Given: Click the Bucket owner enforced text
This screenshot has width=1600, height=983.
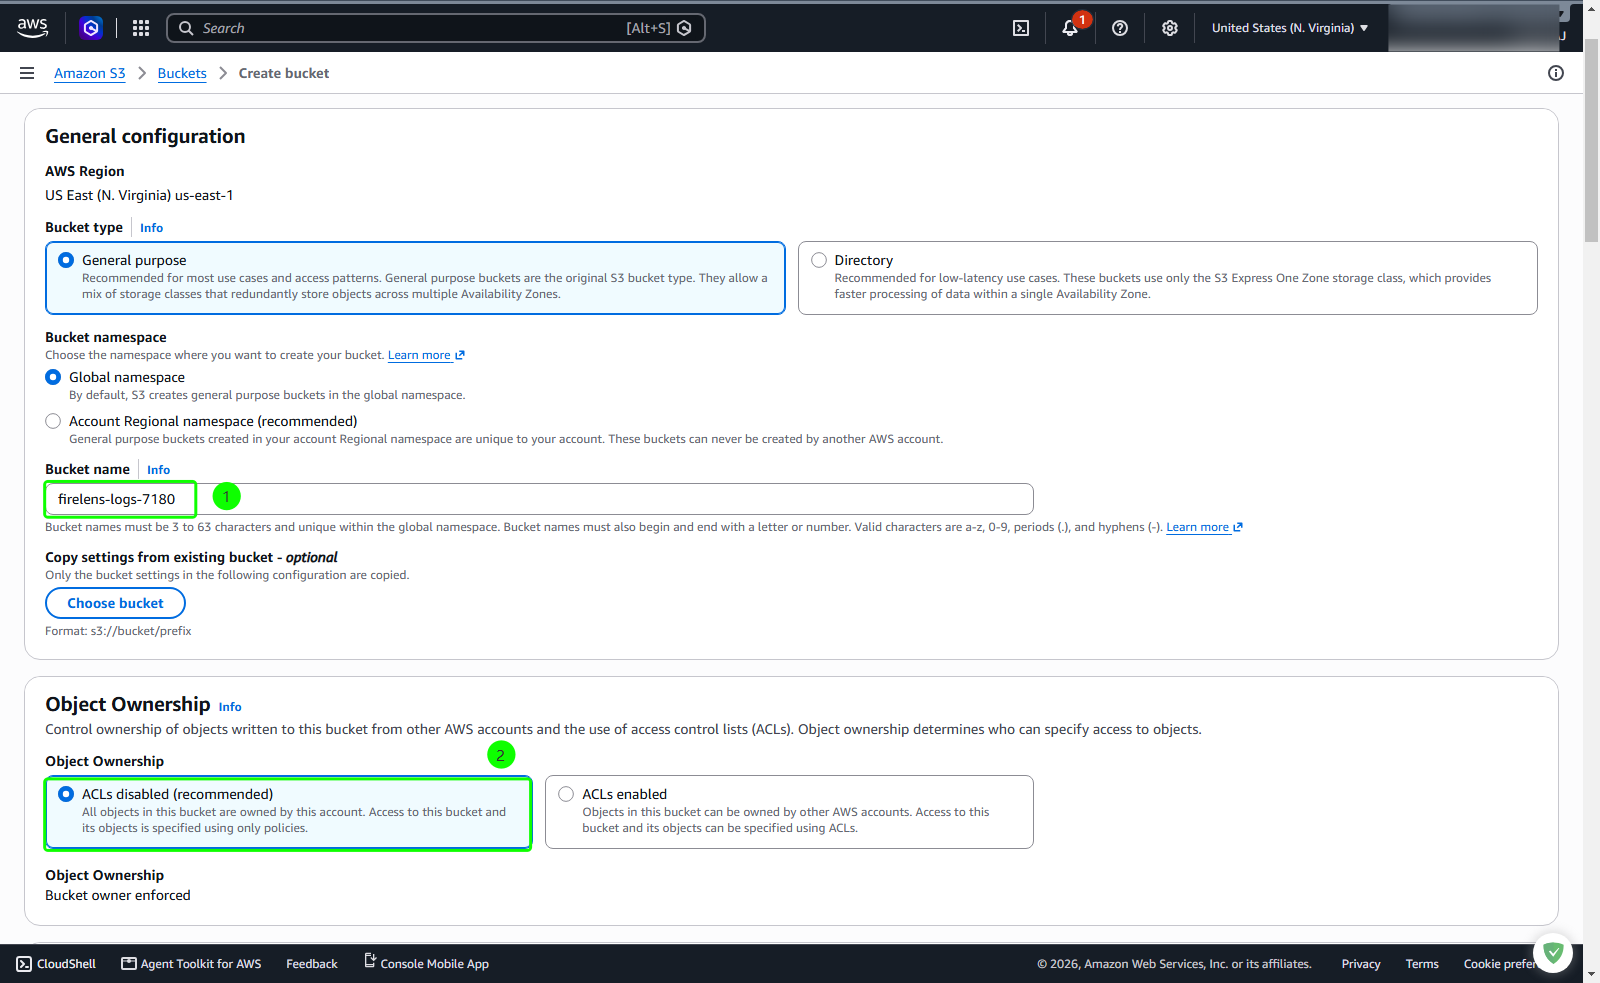Looking at the screenshot, I should [x=118, y=895].
